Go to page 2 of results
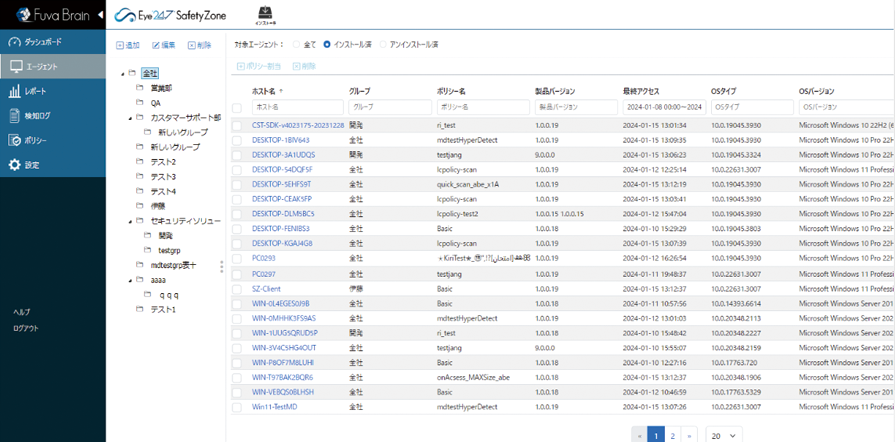The height and width of the screenshot is (442, 895). (x=673, y=436)
